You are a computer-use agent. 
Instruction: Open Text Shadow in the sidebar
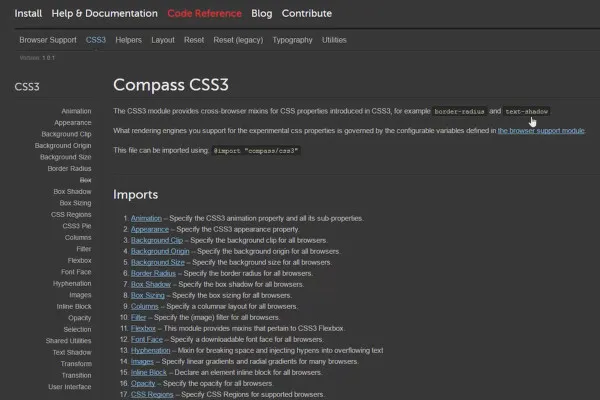pos(72,352)
